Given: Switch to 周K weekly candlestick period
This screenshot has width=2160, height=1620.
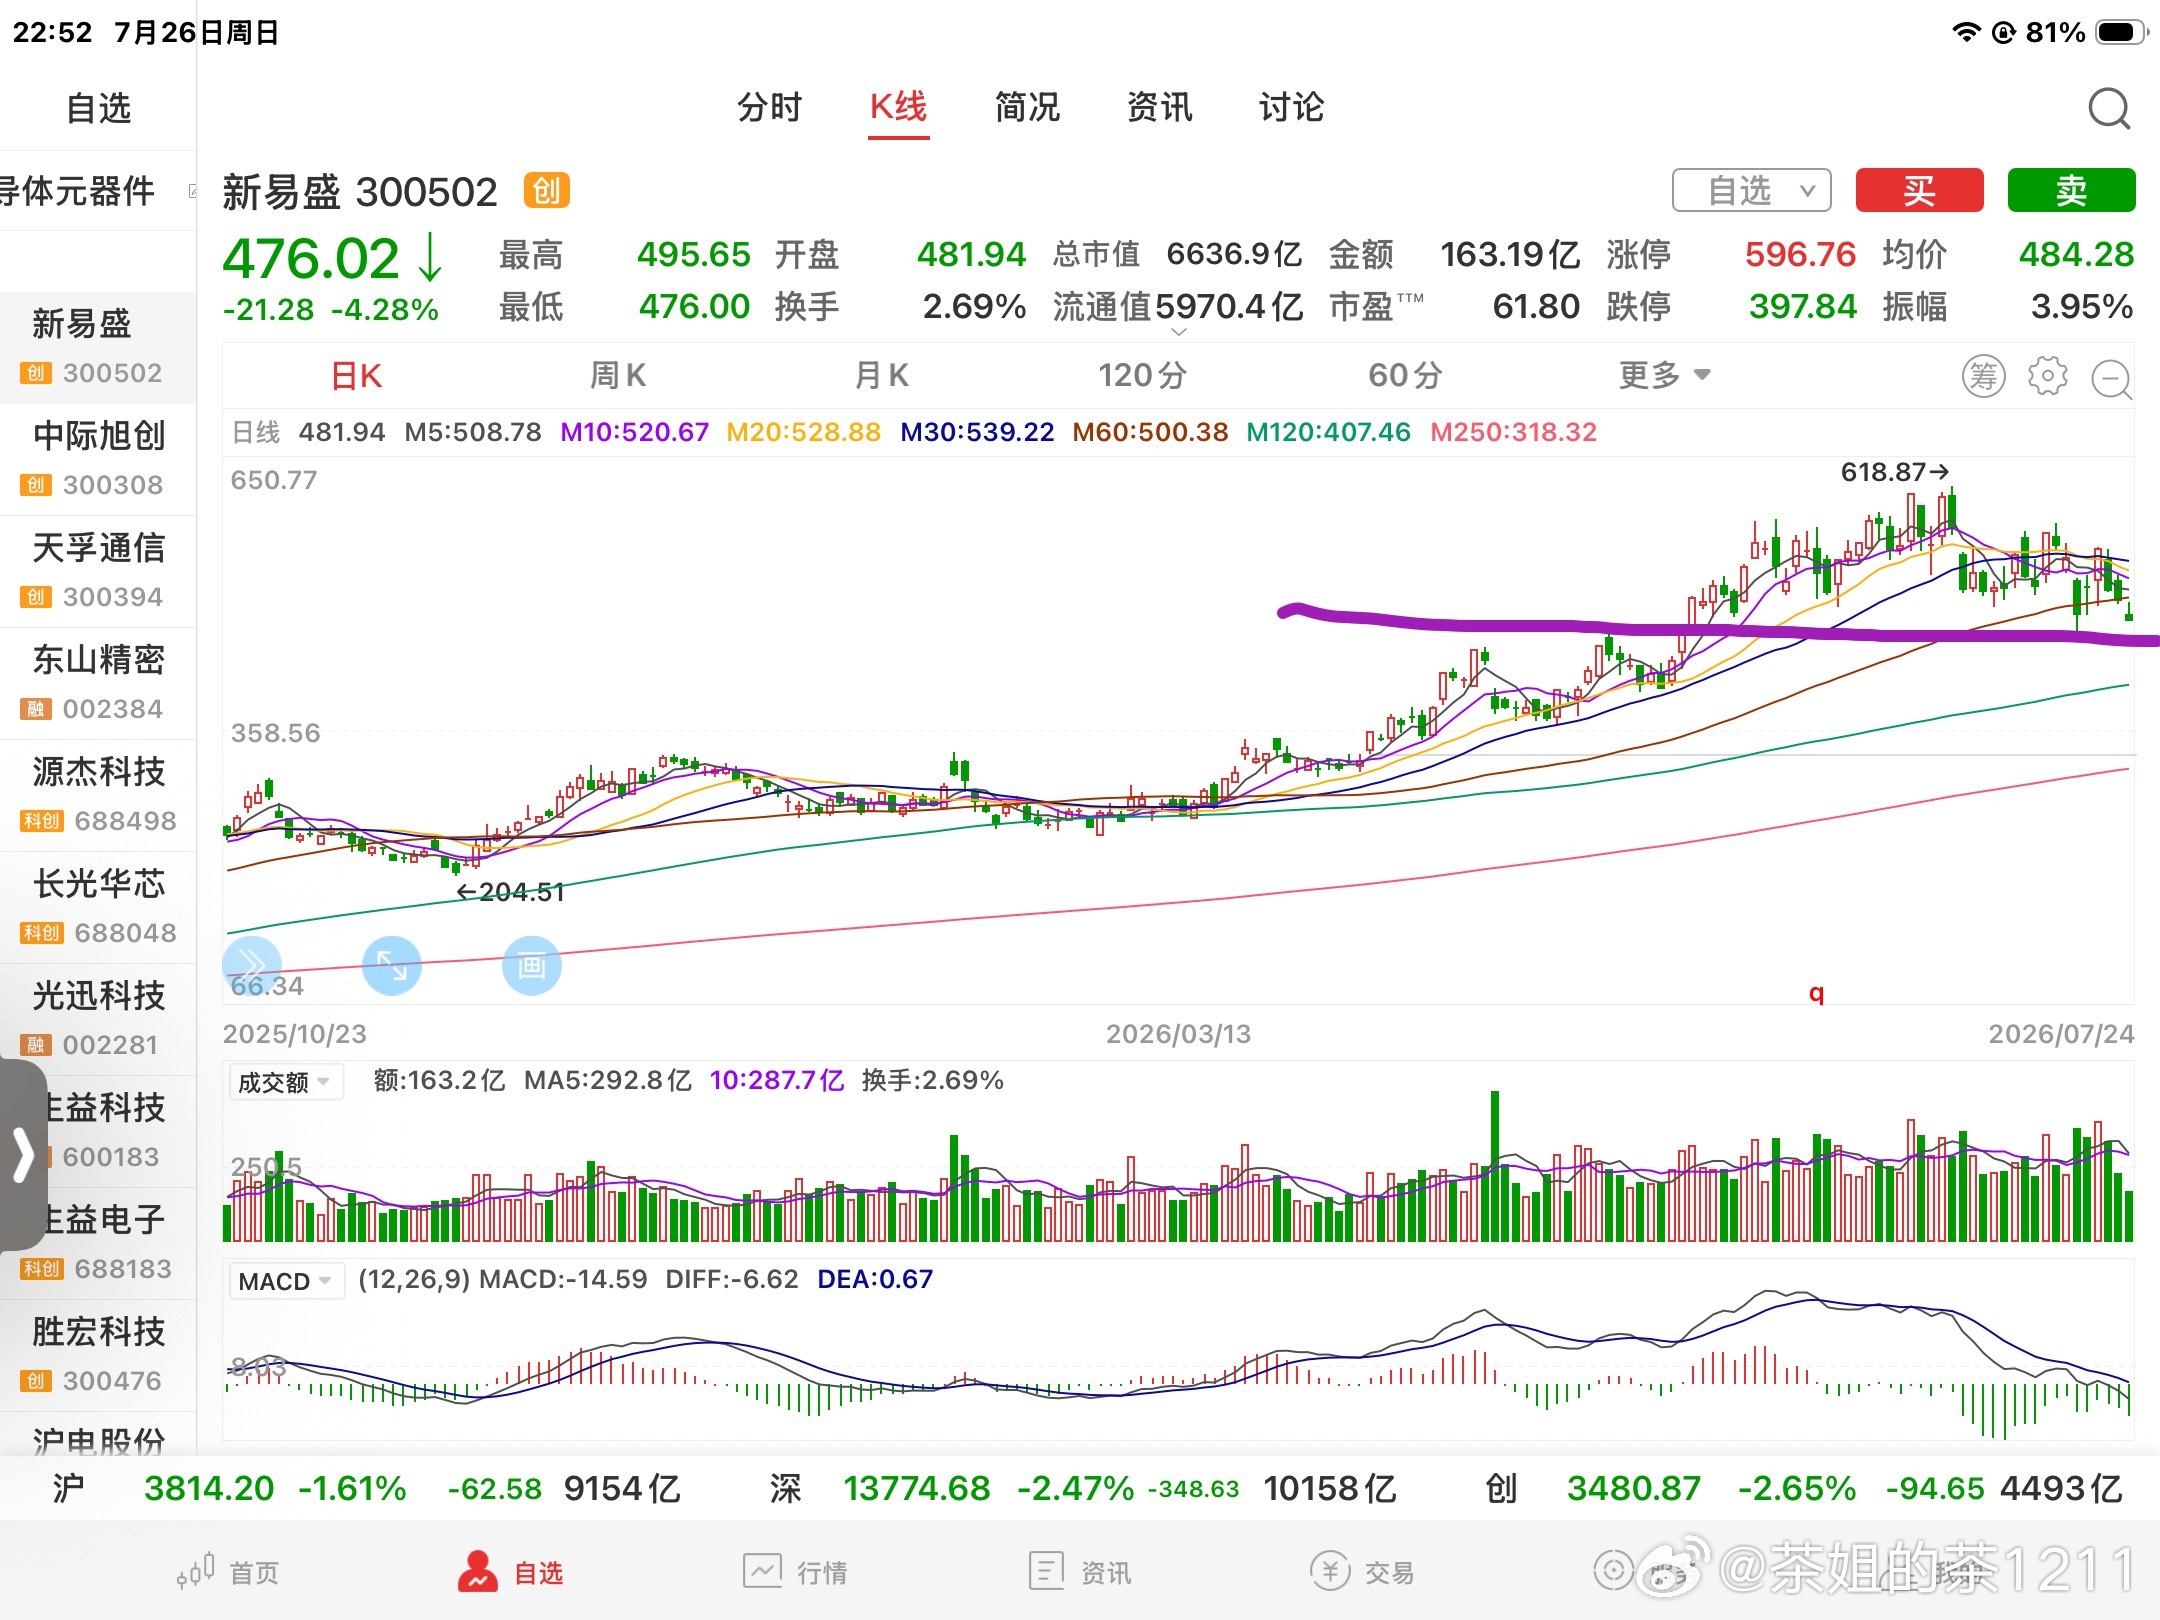Looking at the screenshot, I should [618, 376].
